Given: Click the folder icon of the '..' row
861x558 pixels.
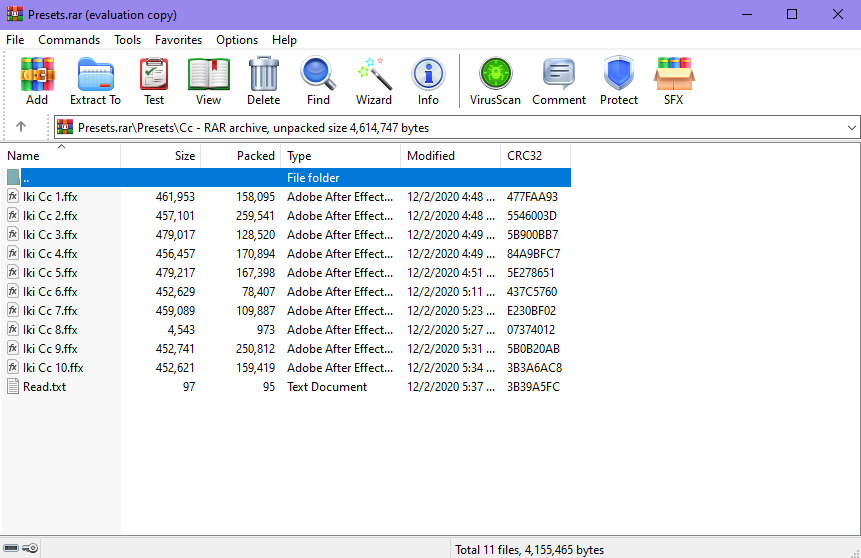Looking at the screenshot, I should click(x=13, y=177).
